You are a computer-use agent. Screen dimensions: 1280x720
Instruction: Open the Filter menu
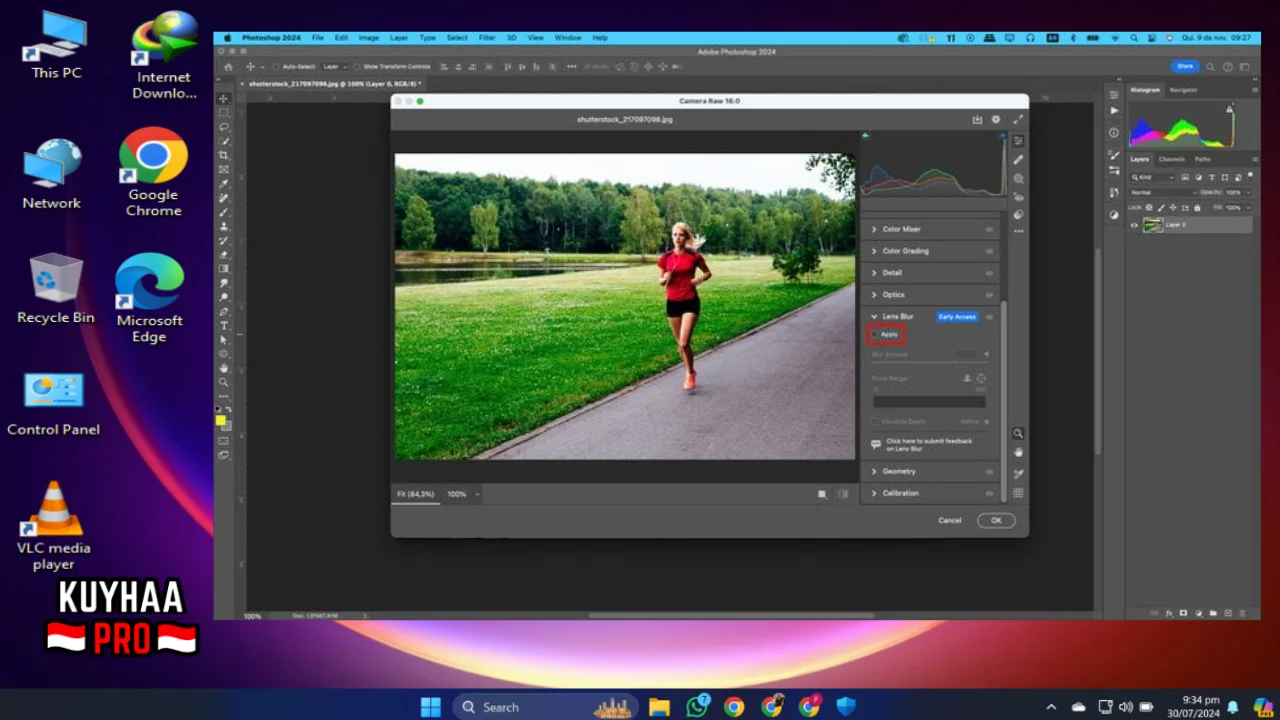pos(487,38)
